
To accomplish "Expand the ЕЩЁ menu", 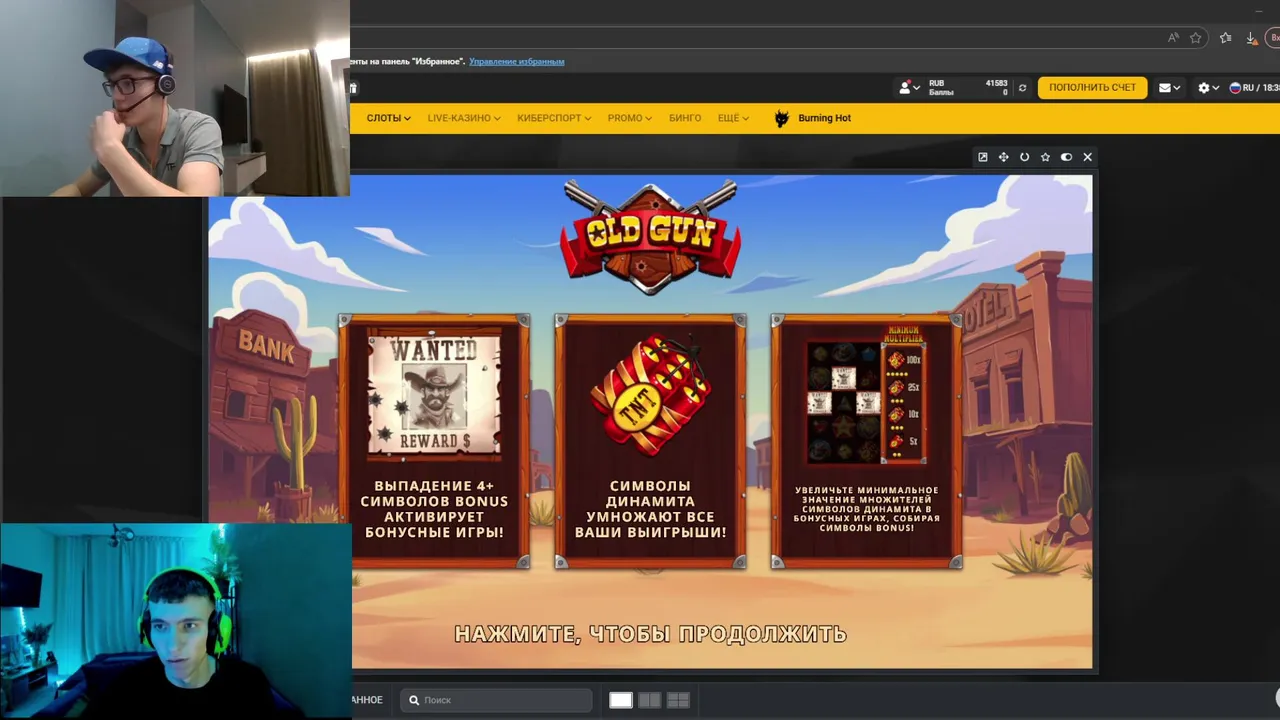I will [x=733, y=118].
